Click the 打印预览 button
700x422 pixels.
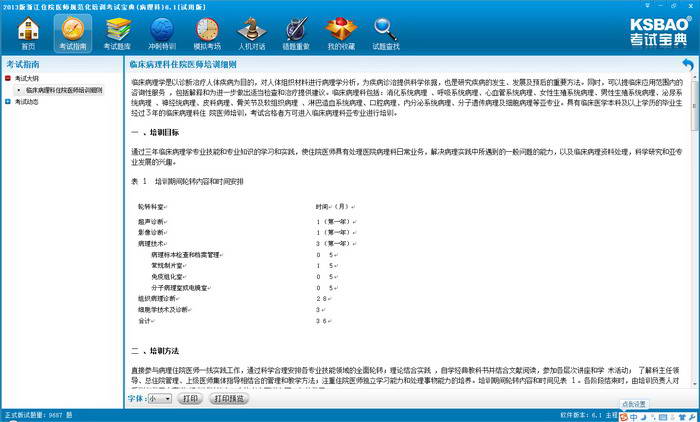tap(229, 399)
